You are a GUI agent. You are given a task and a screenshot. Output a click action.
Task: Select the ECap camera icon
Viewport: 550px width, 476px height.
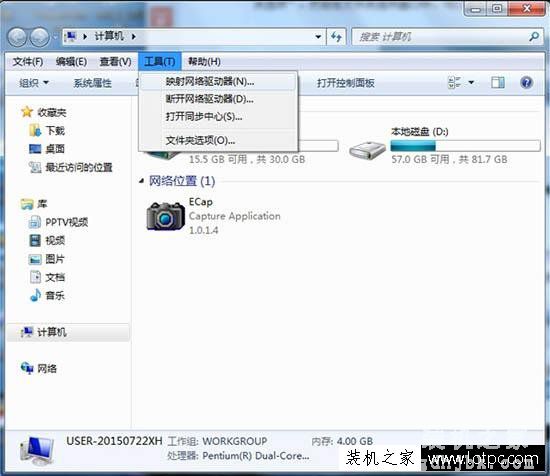pos(165,216)
